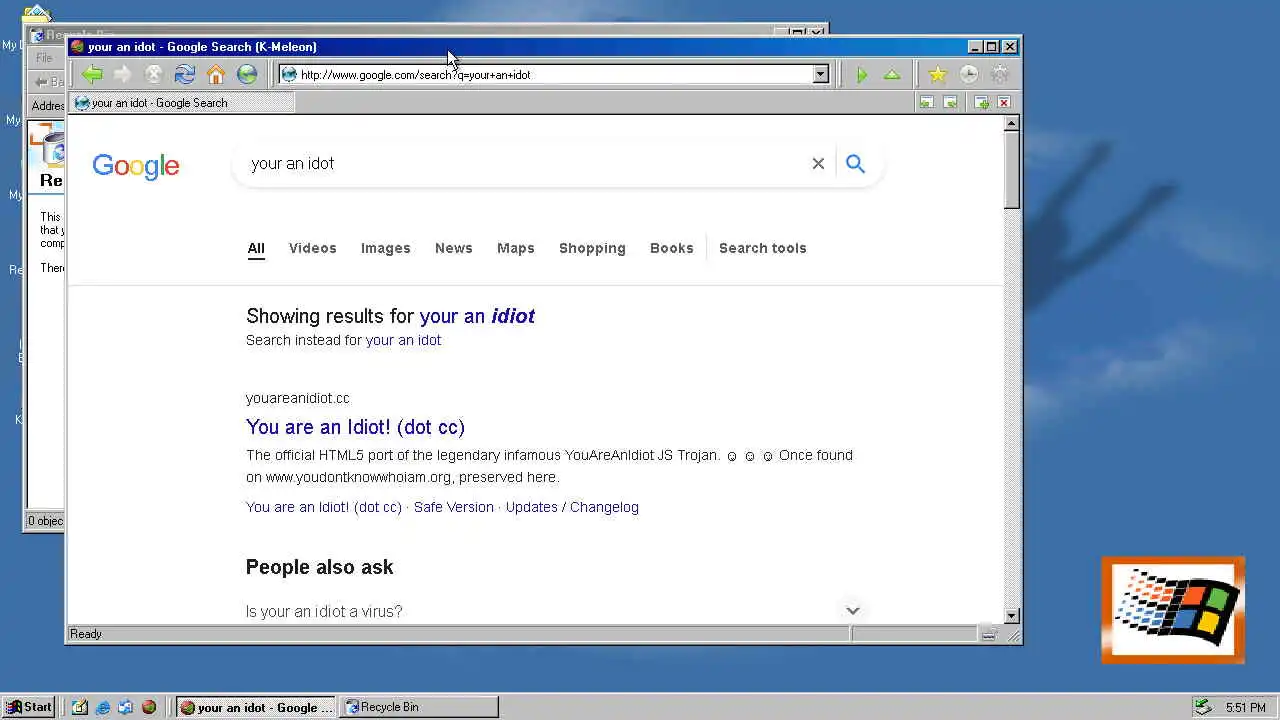The width and height of the screenshot is (1280, 720).
Task: Click the page scrollbar down arrow
Action: point(1012,616)
